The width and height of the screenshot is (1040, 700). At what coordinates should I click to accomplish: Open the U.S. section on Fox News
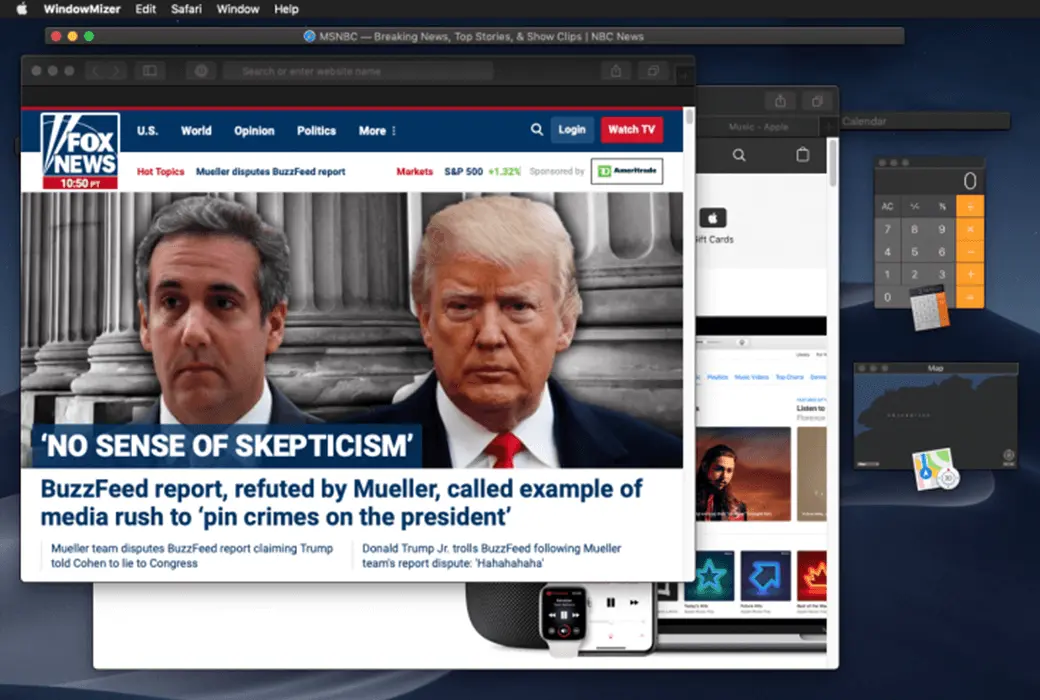coord(147,131)
